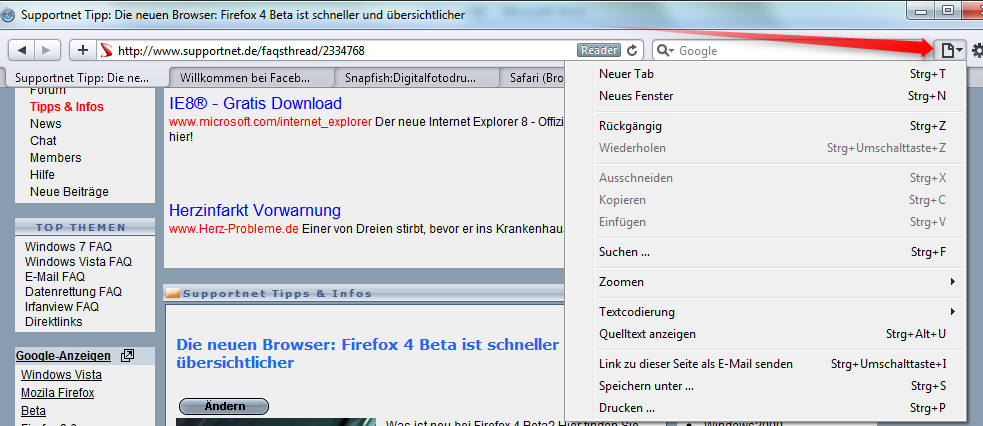983x426 pixels.
Task: Open the Members sidebar link
Action: [56, 158]
